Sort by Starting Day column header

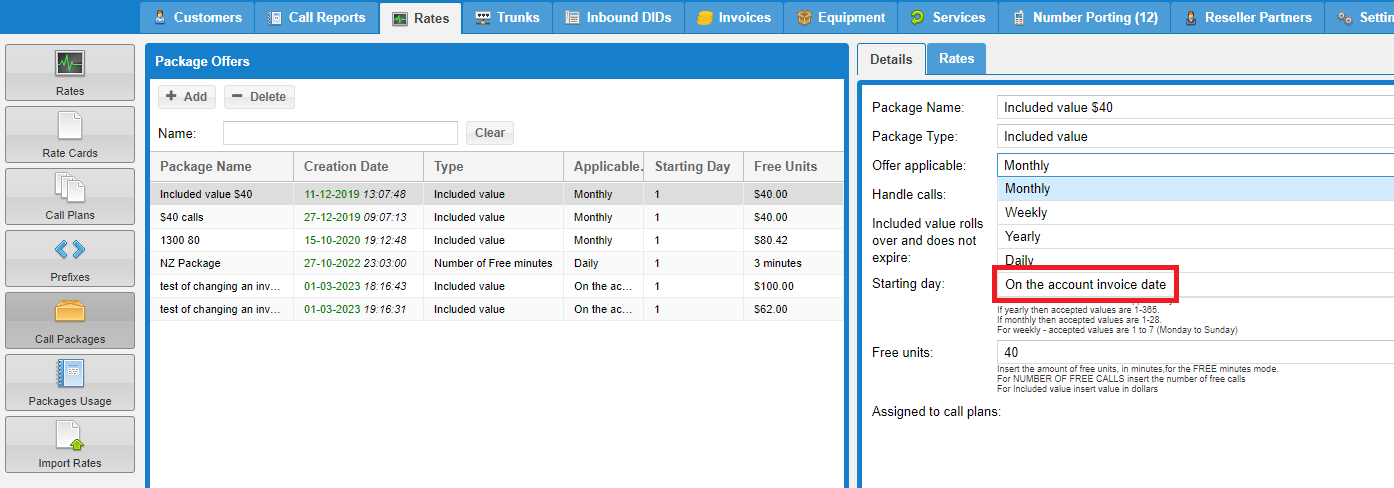[693, 167]
